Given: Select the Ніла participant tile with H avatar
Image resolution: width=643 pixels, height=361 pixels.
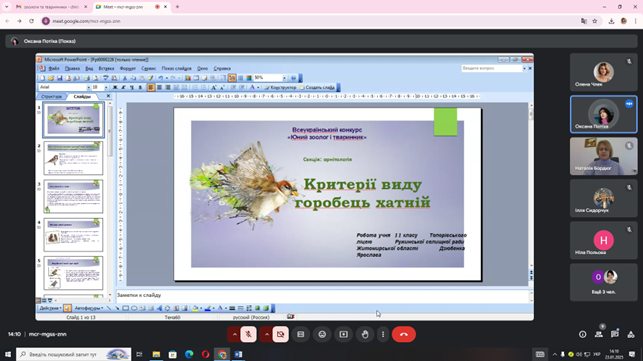Looking at the screenshot, I should click(604, 240).
